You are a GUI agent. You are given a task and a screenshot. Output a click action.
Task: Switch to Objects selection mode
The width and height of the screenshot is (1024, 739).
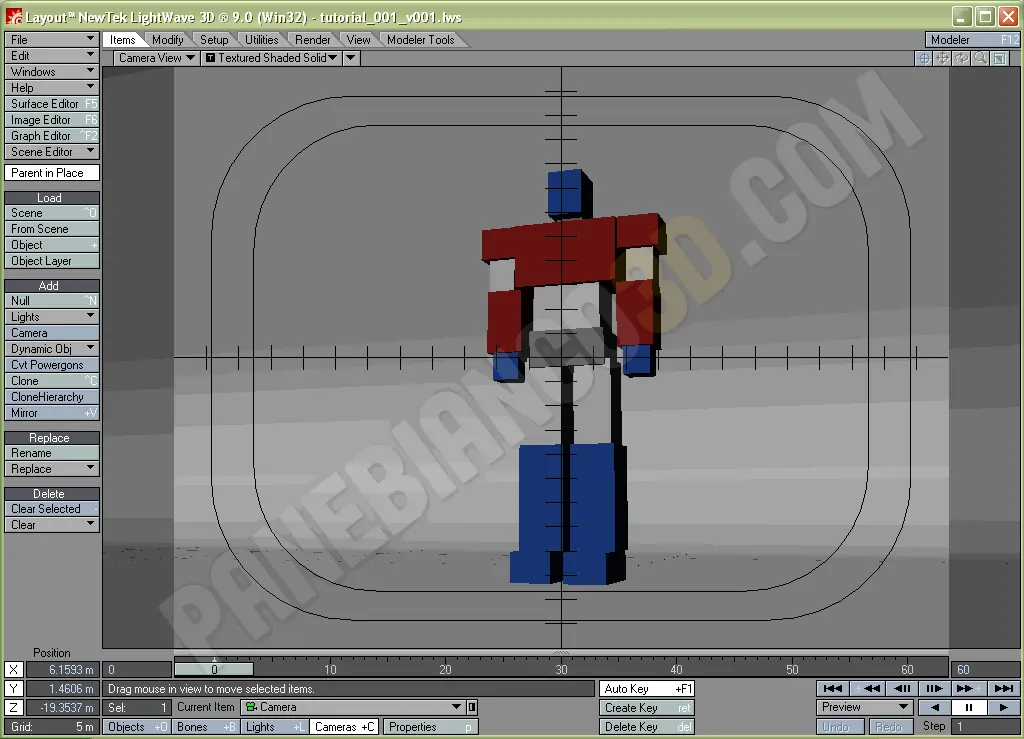click(x=137, y=727)
